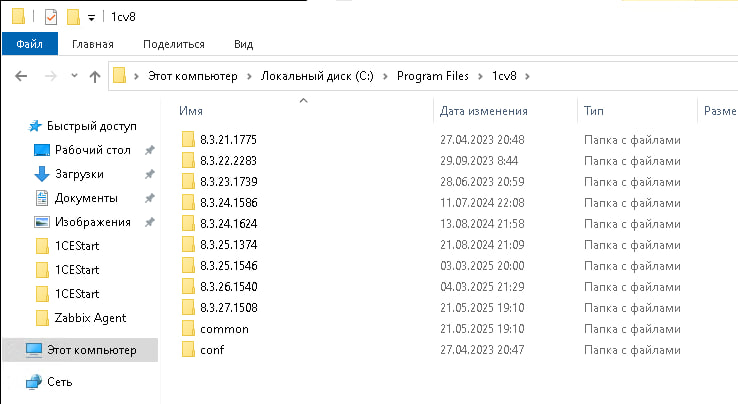Click date 03.03.2025 20:00 cell
The width and height of the screenshot is (738, 404).
point(482,266)
